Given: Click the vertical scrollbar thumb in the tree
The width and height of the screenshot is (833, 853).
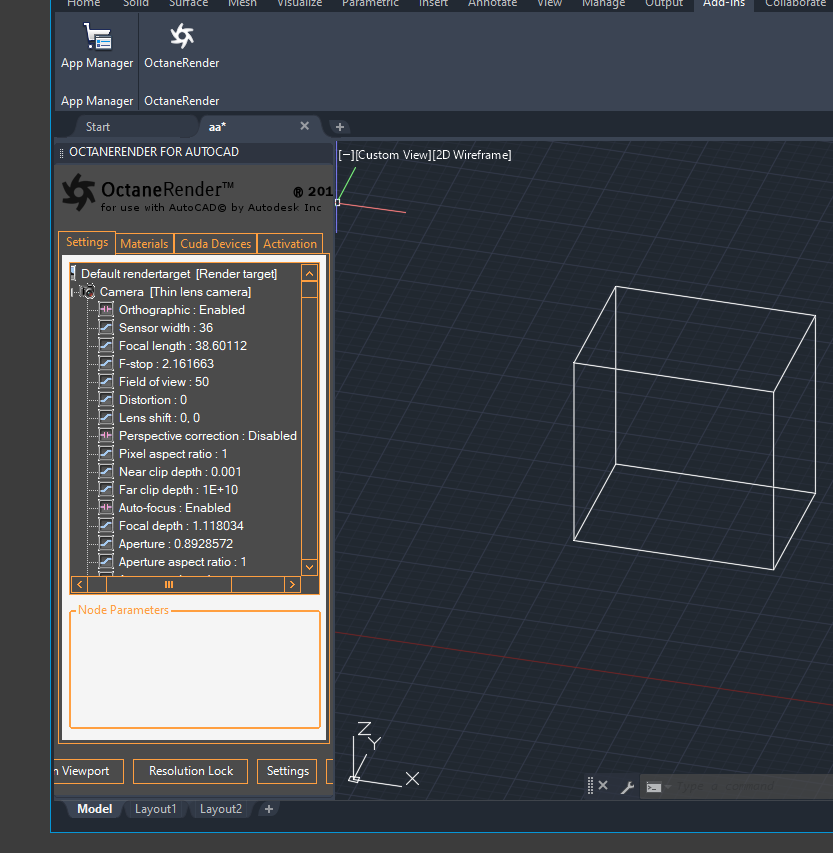Looking at the screenshot, I should click(x=309, y=289).
